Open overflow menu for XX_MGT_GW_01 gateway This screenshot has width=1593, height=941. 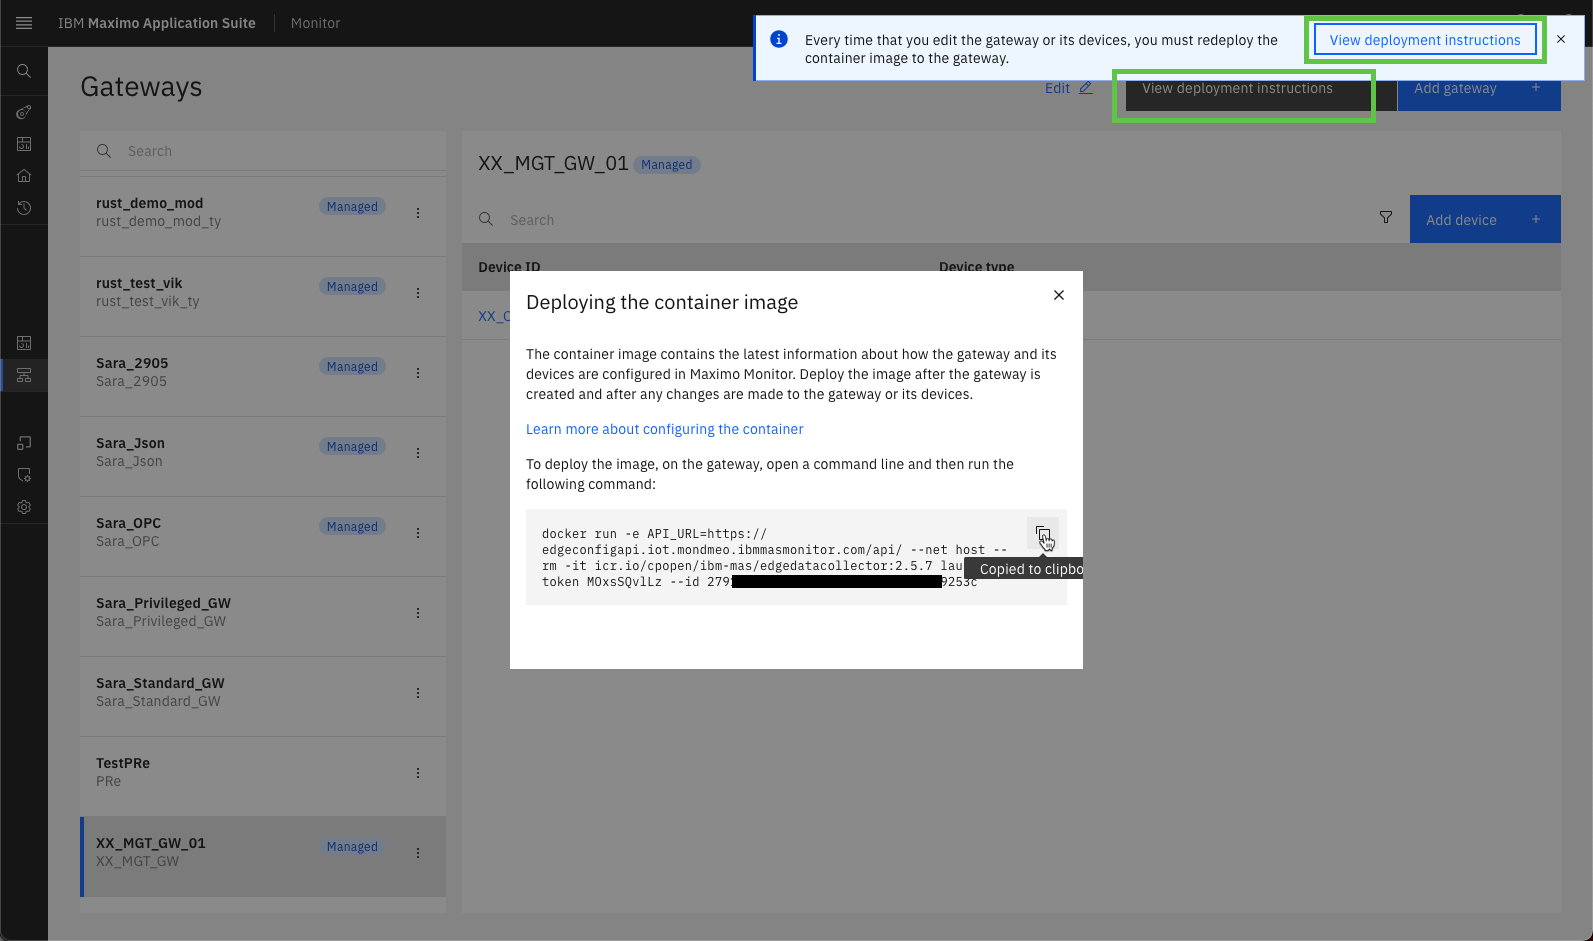pos(418,853)
